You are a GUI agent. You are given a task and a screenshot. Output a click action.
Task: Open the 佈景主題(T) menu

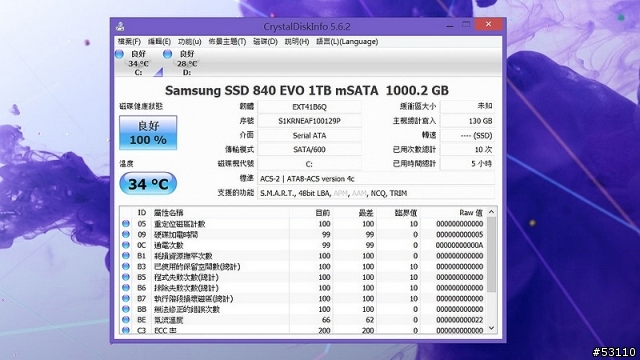[x=227, y=42]
